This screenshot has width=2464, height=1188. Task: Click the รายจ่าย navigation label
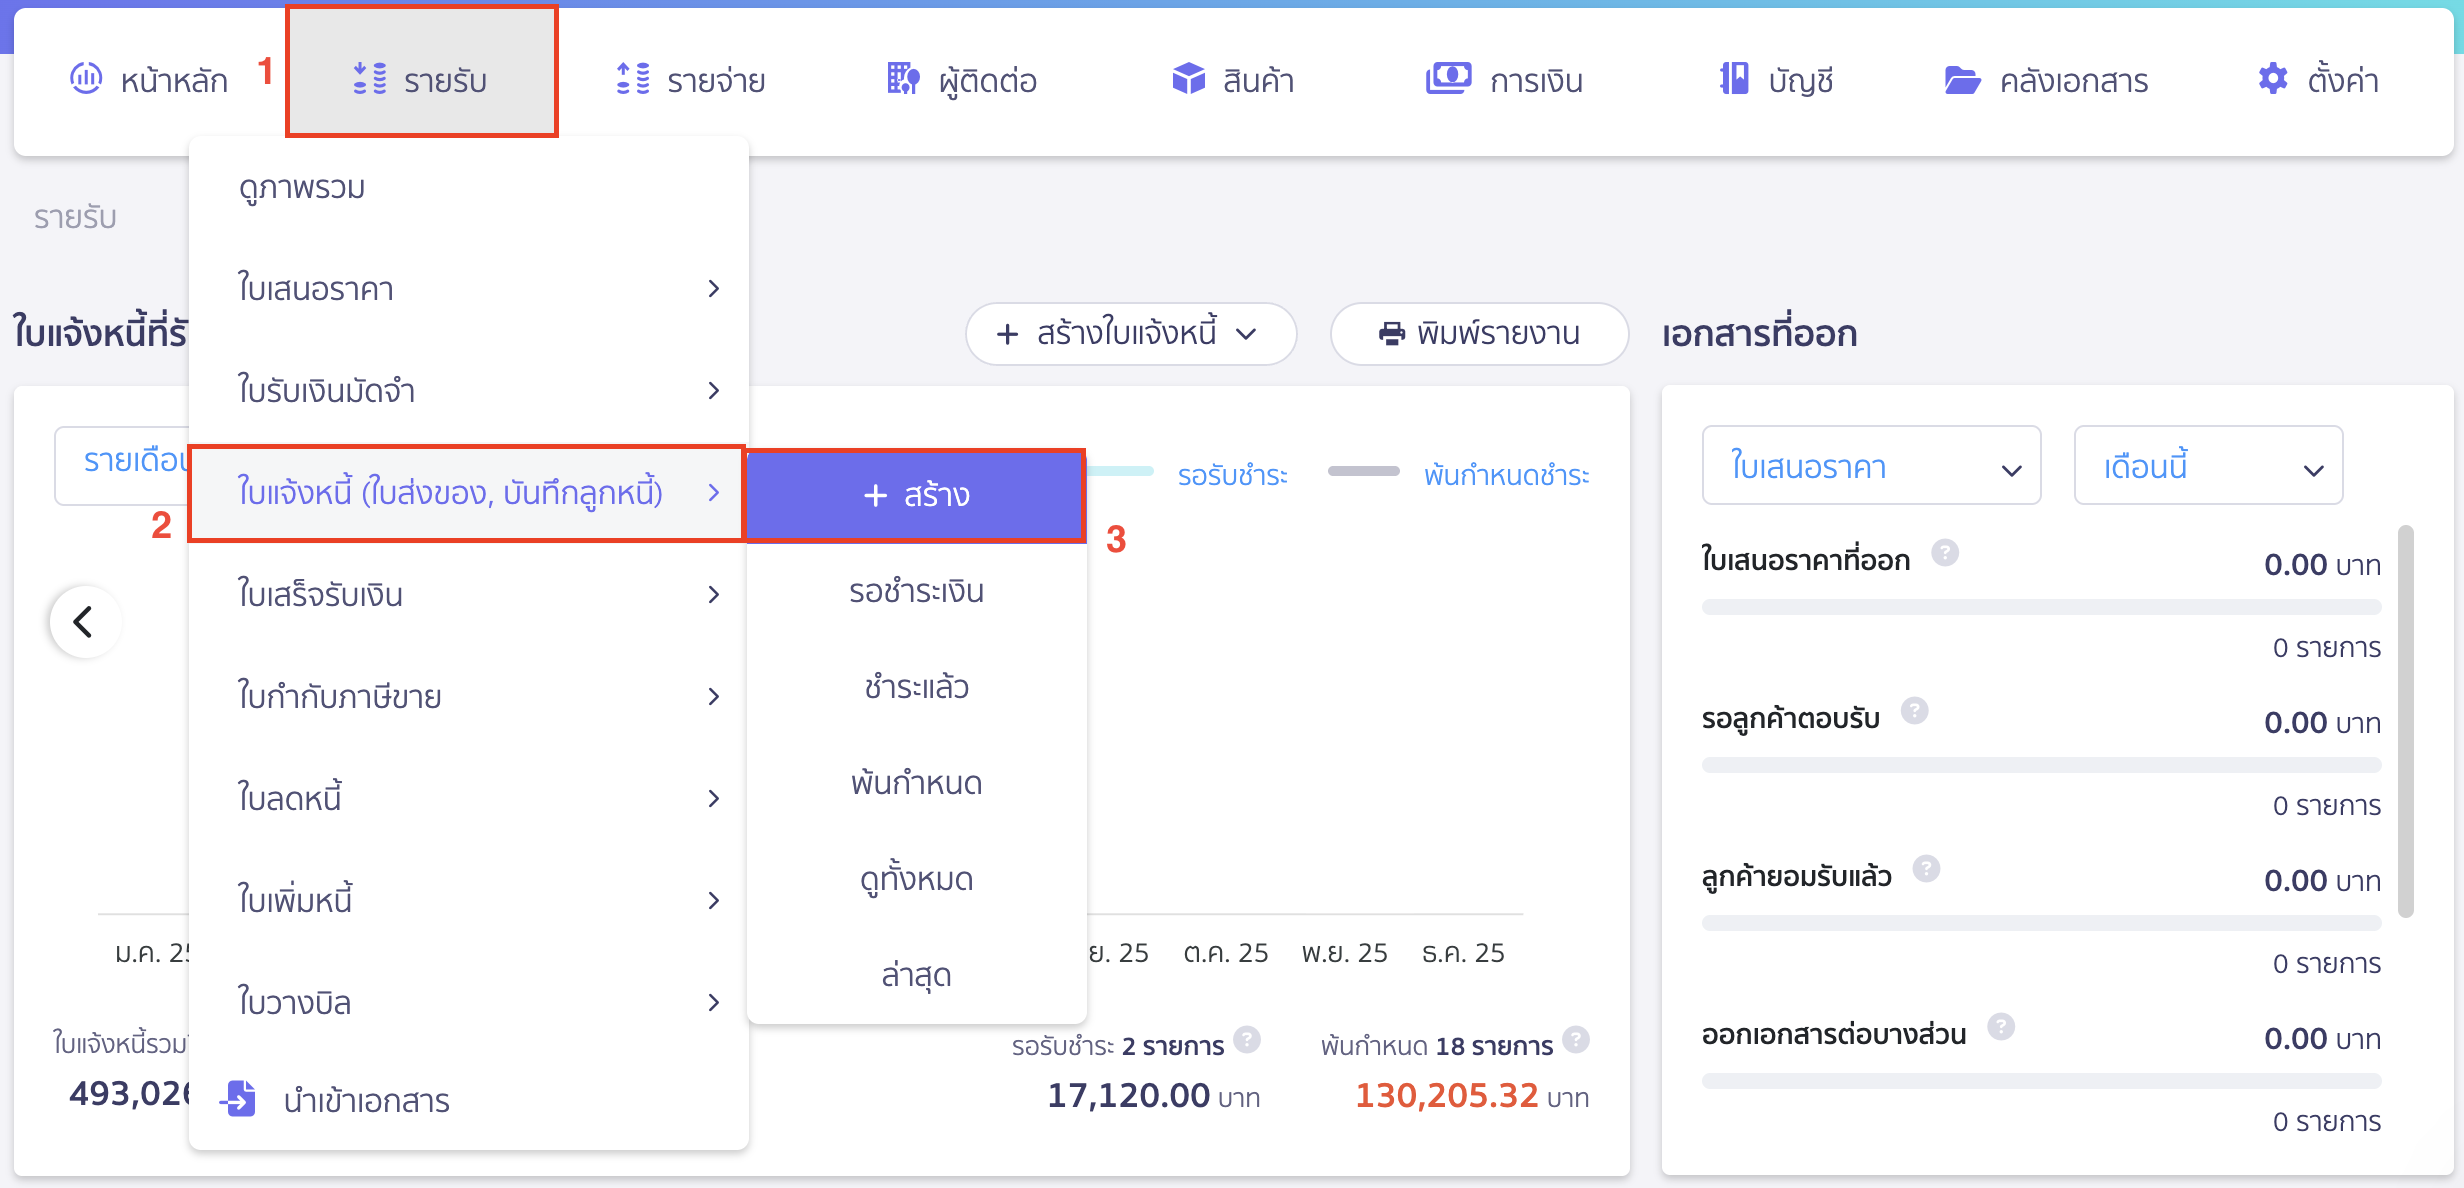[x=716, y=80]
